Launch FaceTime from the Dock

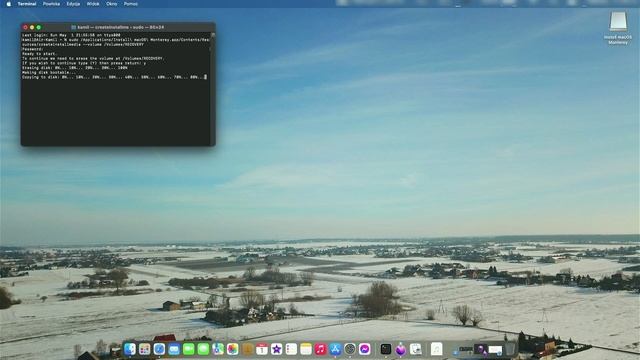coord(189,349)
